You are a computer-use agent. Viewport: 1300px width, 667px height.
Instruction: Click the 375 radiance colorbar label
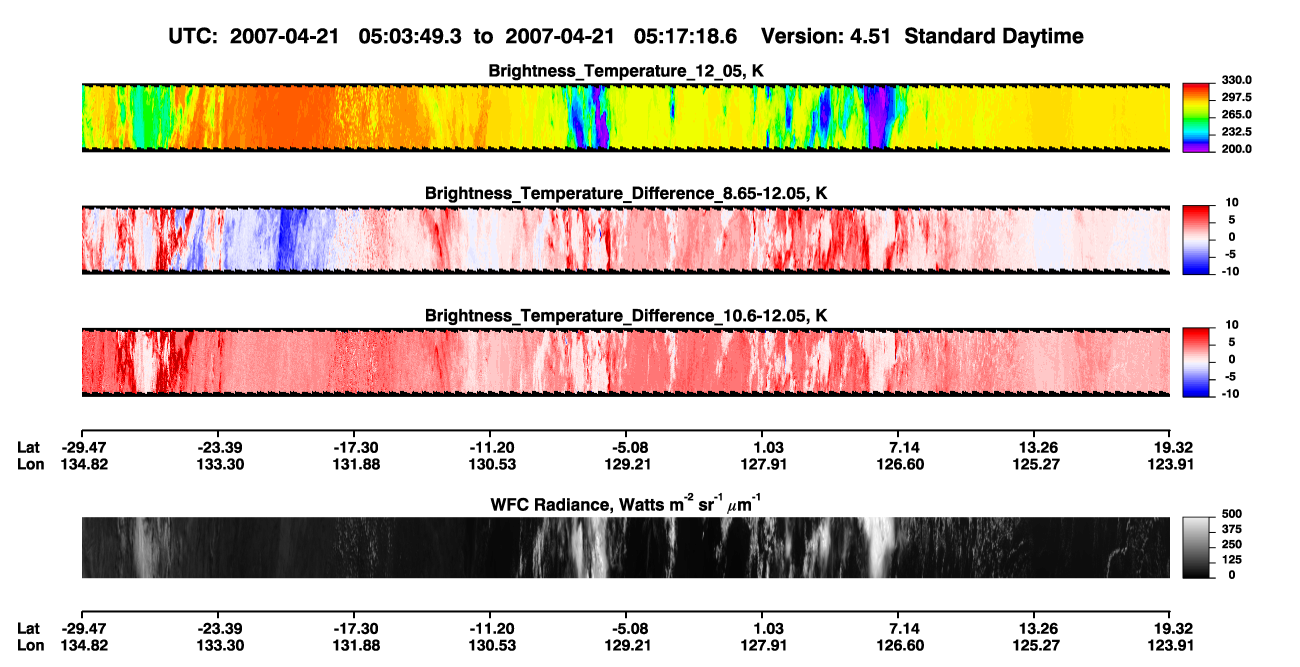1230,530
